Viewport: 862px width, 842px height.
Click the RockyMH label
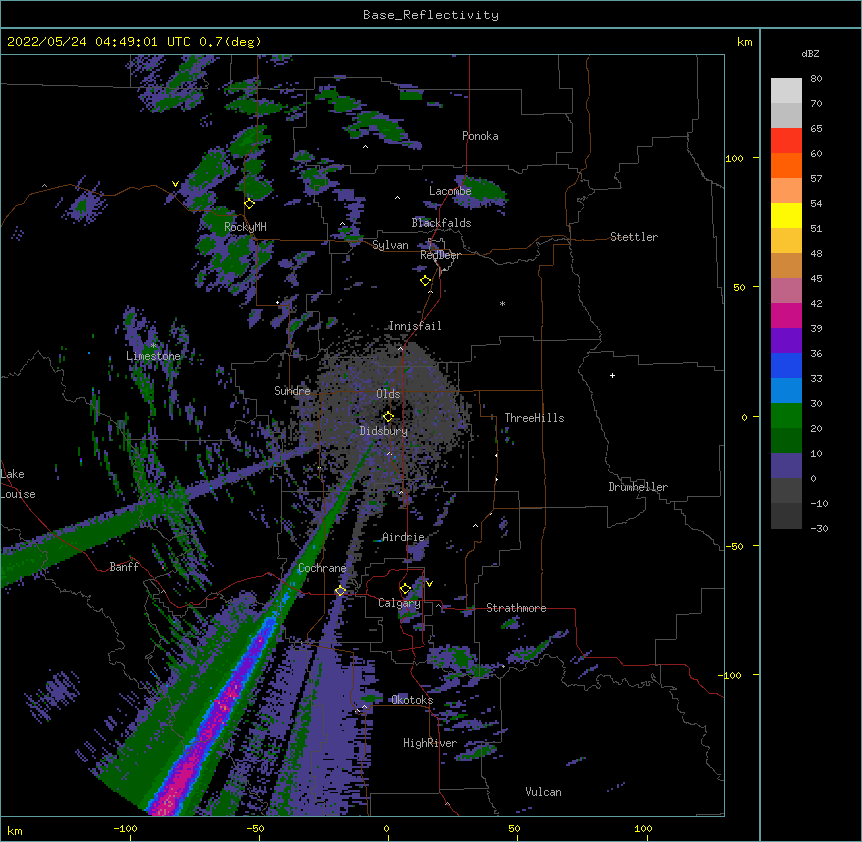245,226
